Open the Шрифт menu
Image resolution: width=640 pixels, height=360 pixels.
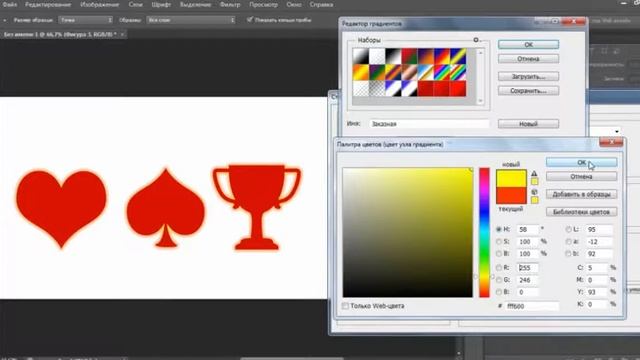point(161,4)
